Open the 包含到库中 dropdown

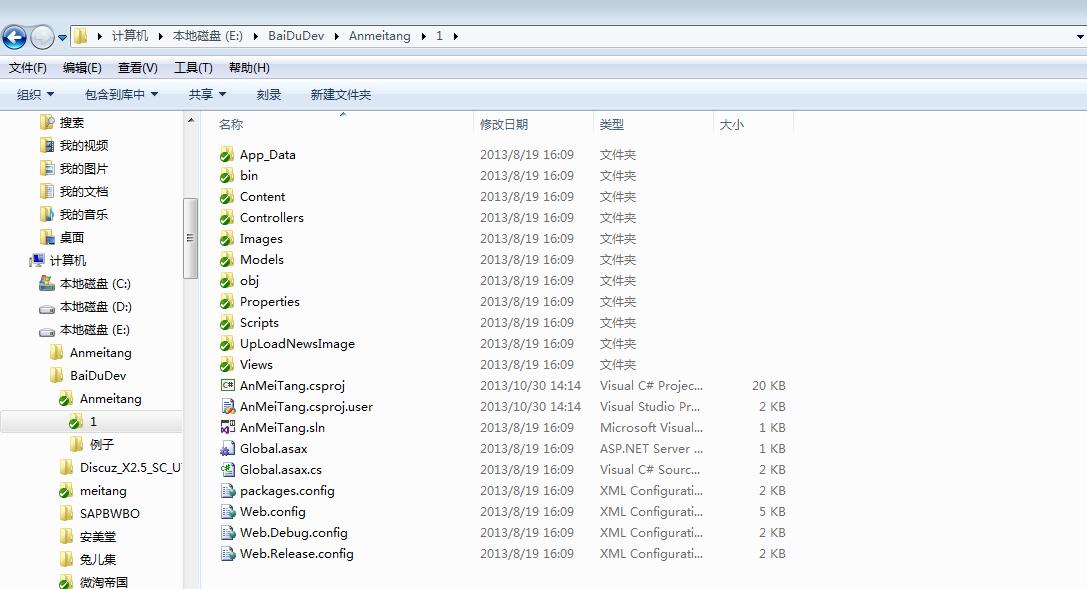121,95
